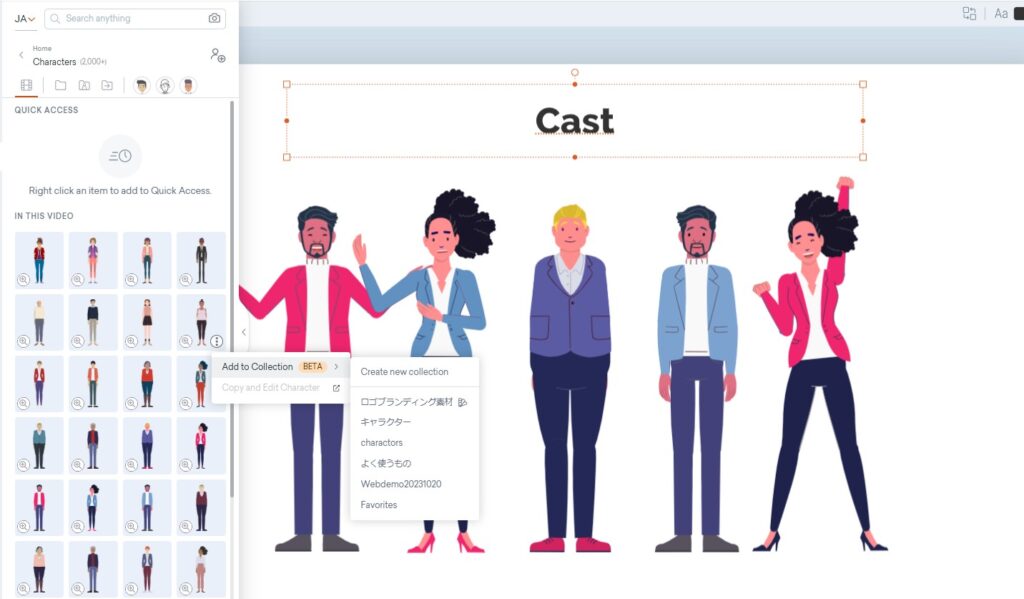Collapse the library panel with the side arrow
This screenshot has height=599, width=1024.
[x=243, y=332]
